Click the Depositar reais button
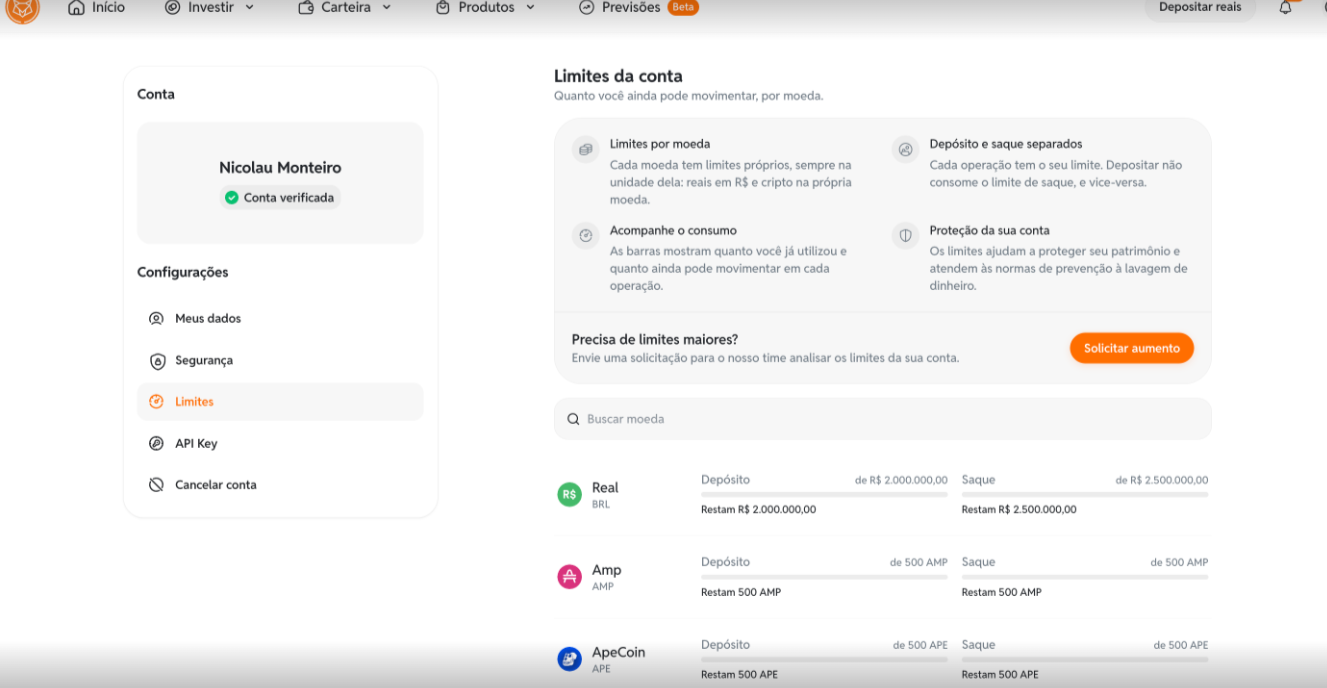1327x688 pixels. tap(1200, 7)
